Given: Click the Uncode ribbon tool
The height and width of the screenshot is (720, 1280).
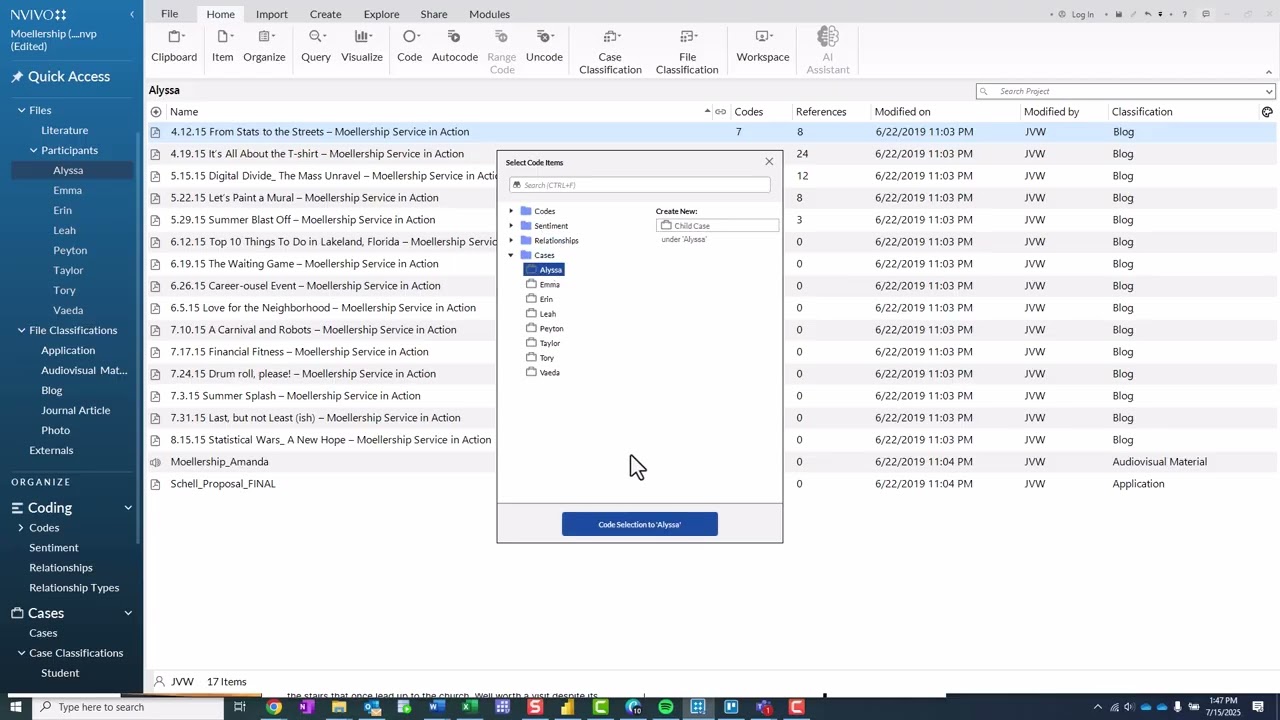Looking at the screenshot, I should (544, 47).
